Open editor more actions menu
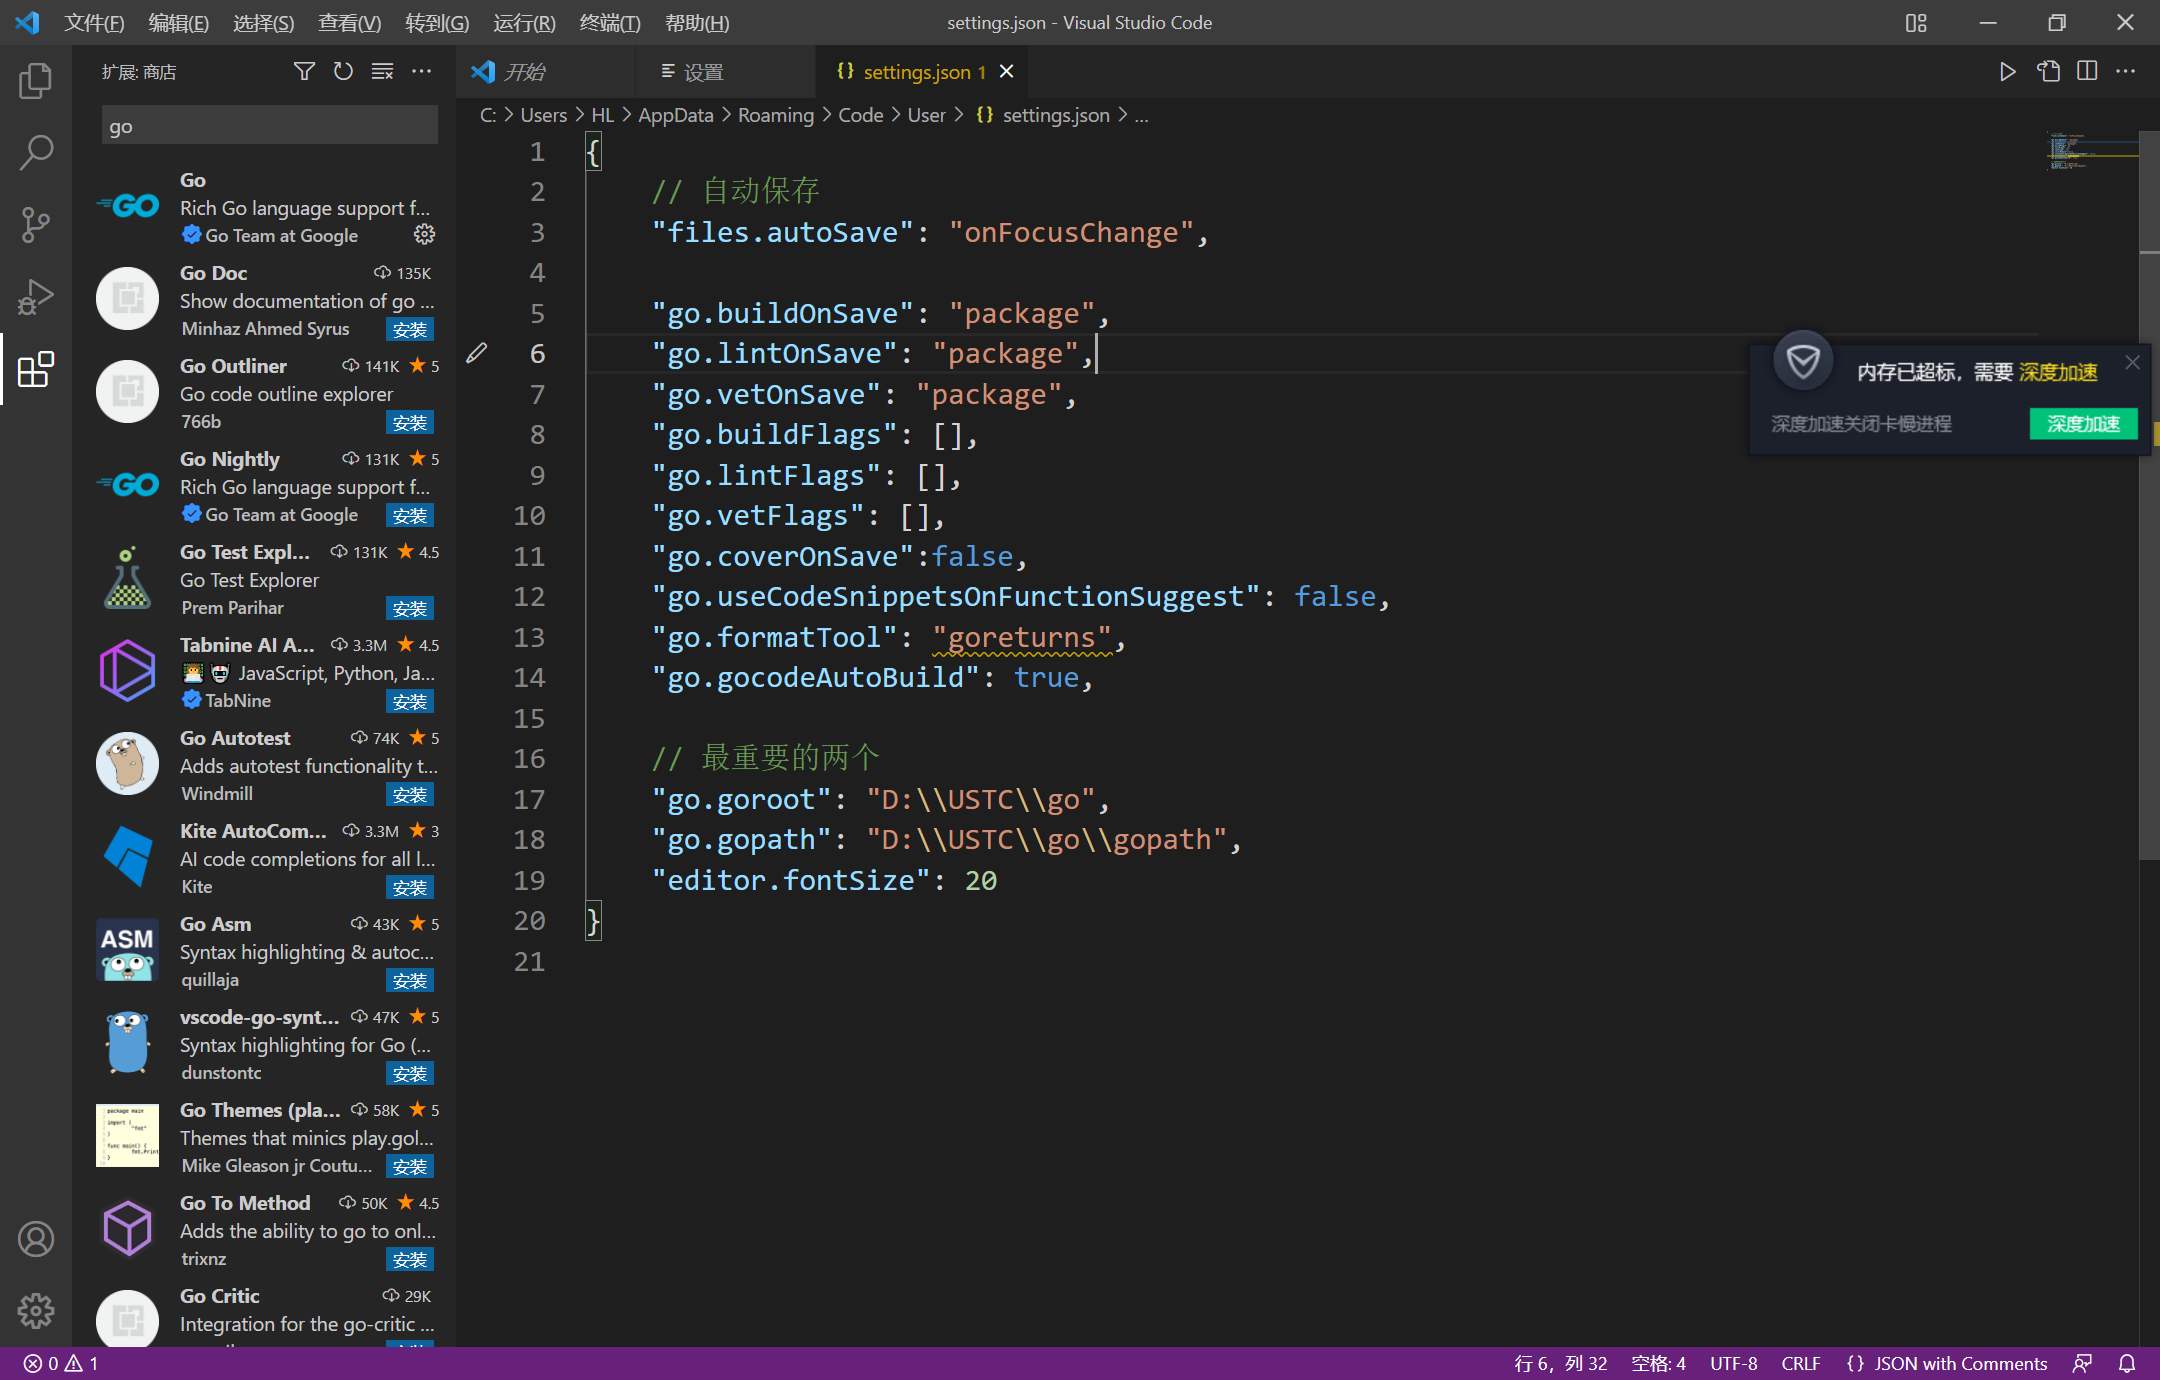 [2126, 71]
